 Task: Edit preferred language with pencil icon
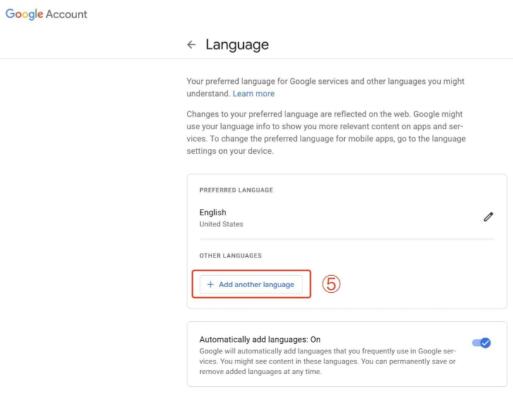488,217
